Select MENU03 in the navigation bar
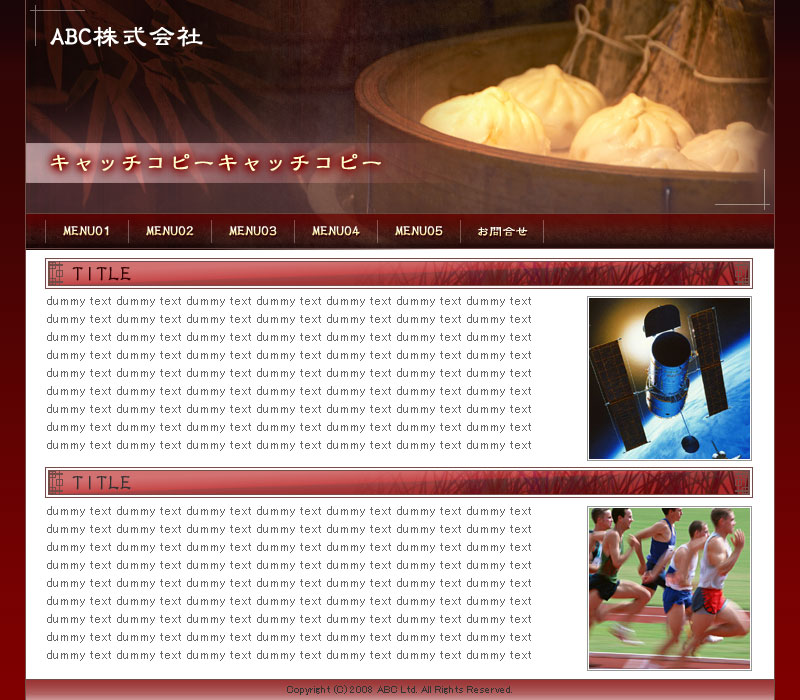Image resolution: width=800 pixels, height=700 pixels. [x=253, y=231]
